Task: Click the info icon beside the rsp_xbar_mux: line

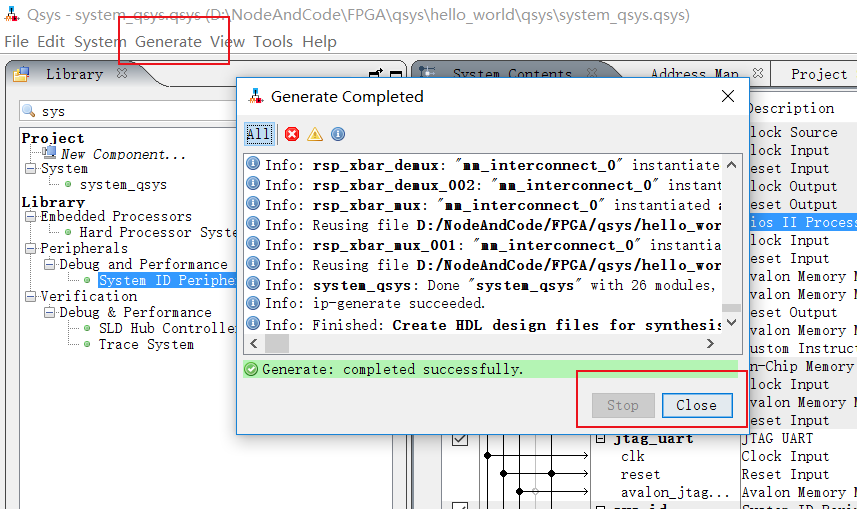Action: click(x=253, y=203)
